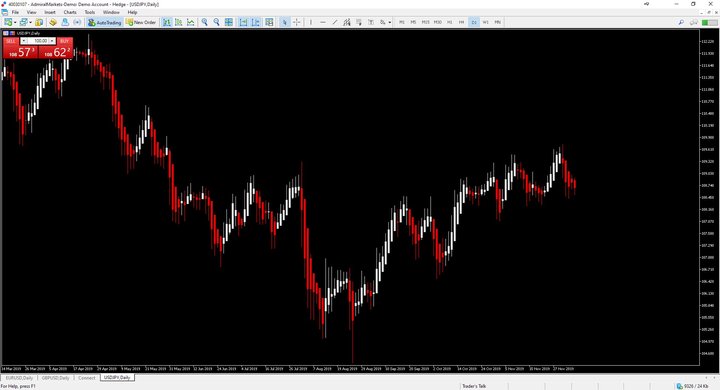This screenshot has height=390, width=720.
Task: Switch chart to Candlesticks type
Action: tap(179, 22)
